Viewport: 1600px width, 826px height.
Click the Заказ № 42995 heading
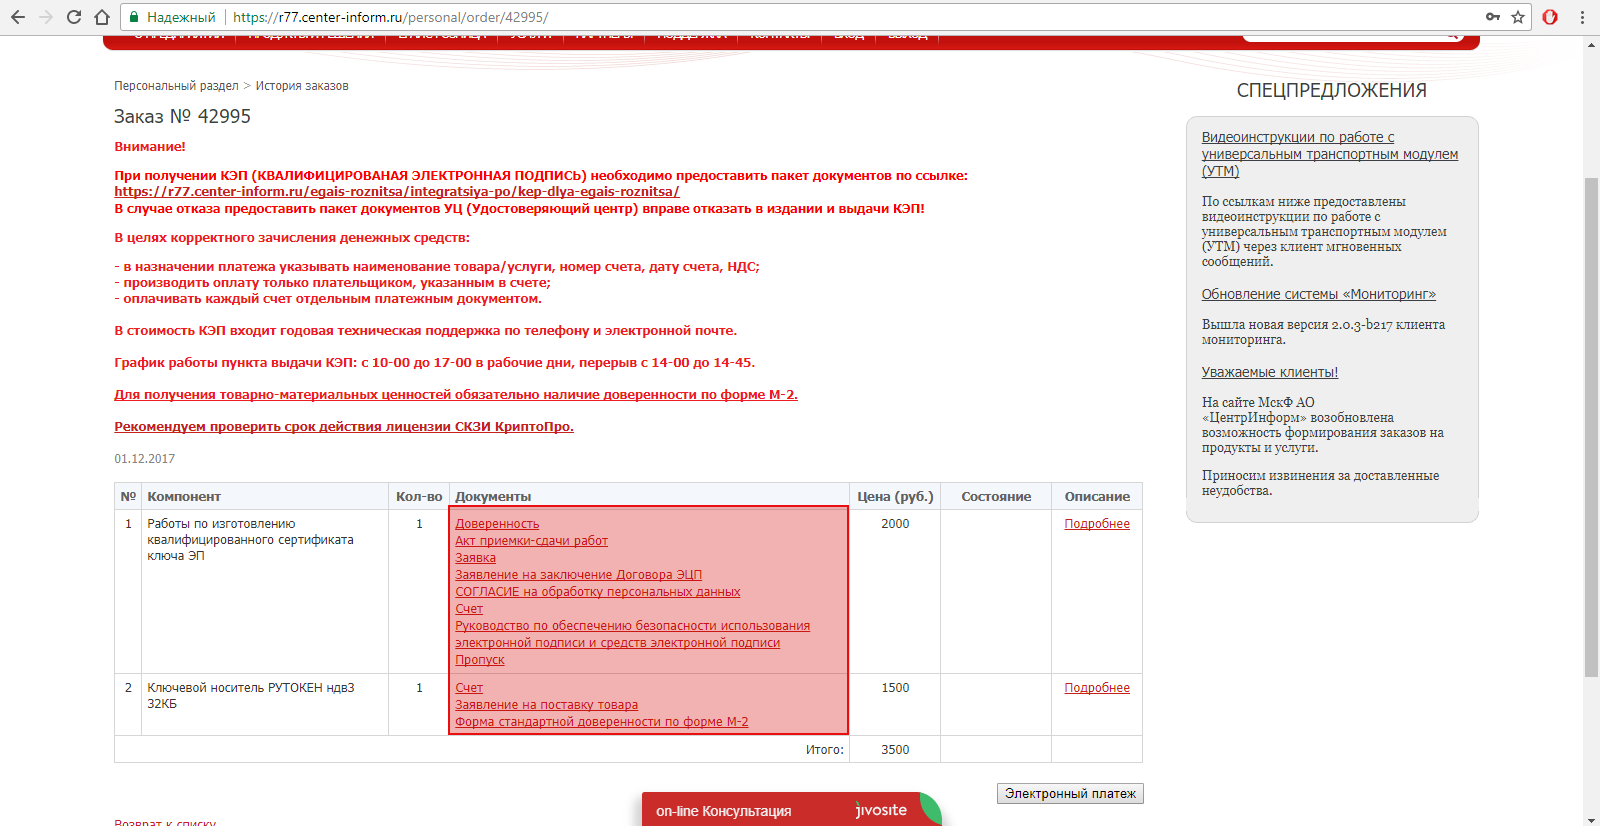click(182, 116)
